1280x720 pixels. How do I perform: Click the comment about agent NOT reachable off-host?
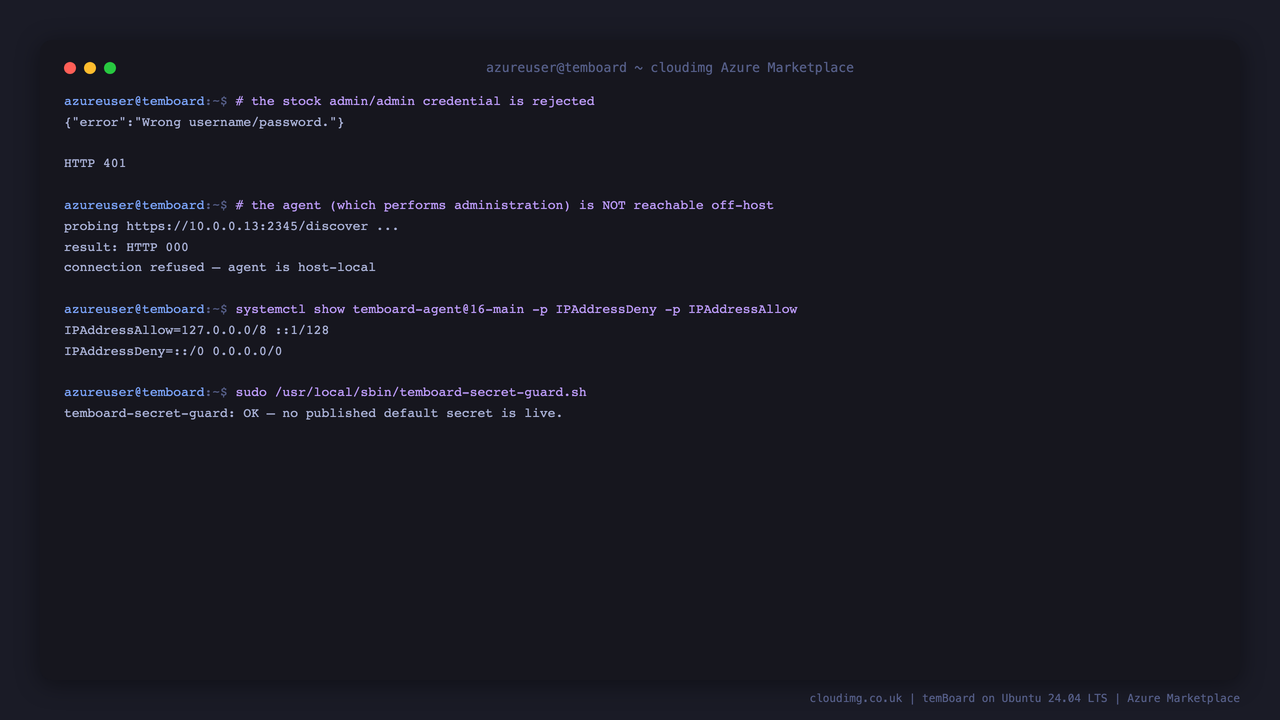[505, 205]
